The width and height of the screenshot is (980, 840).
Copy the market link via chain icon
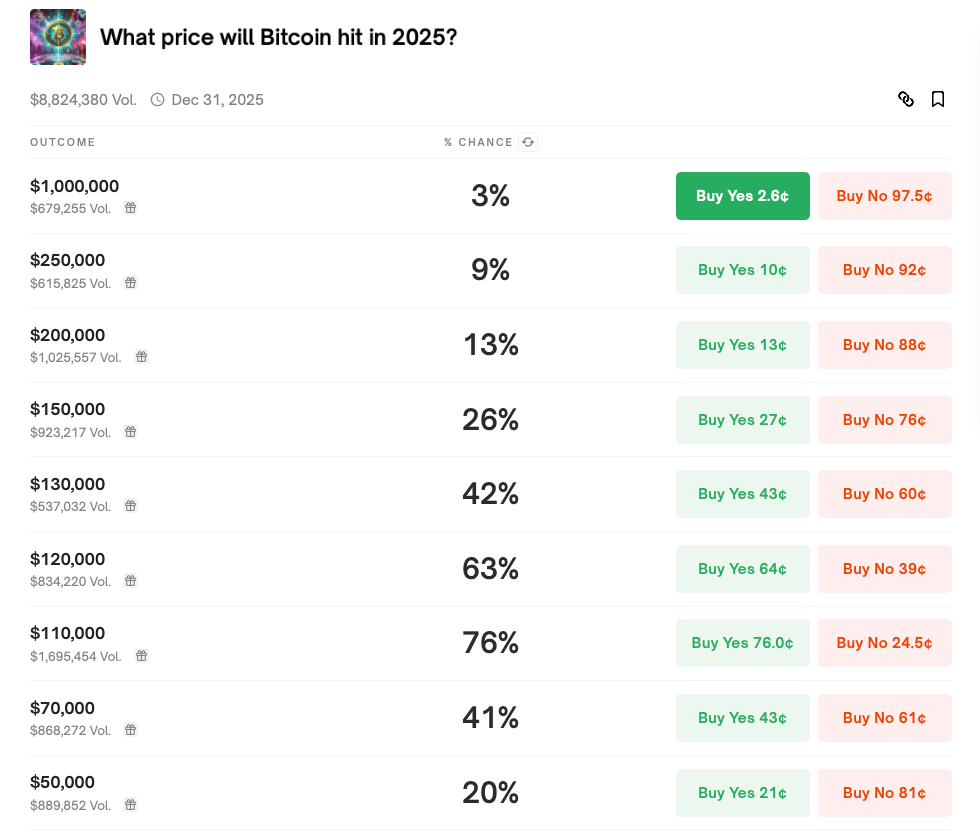pos(906,99)
